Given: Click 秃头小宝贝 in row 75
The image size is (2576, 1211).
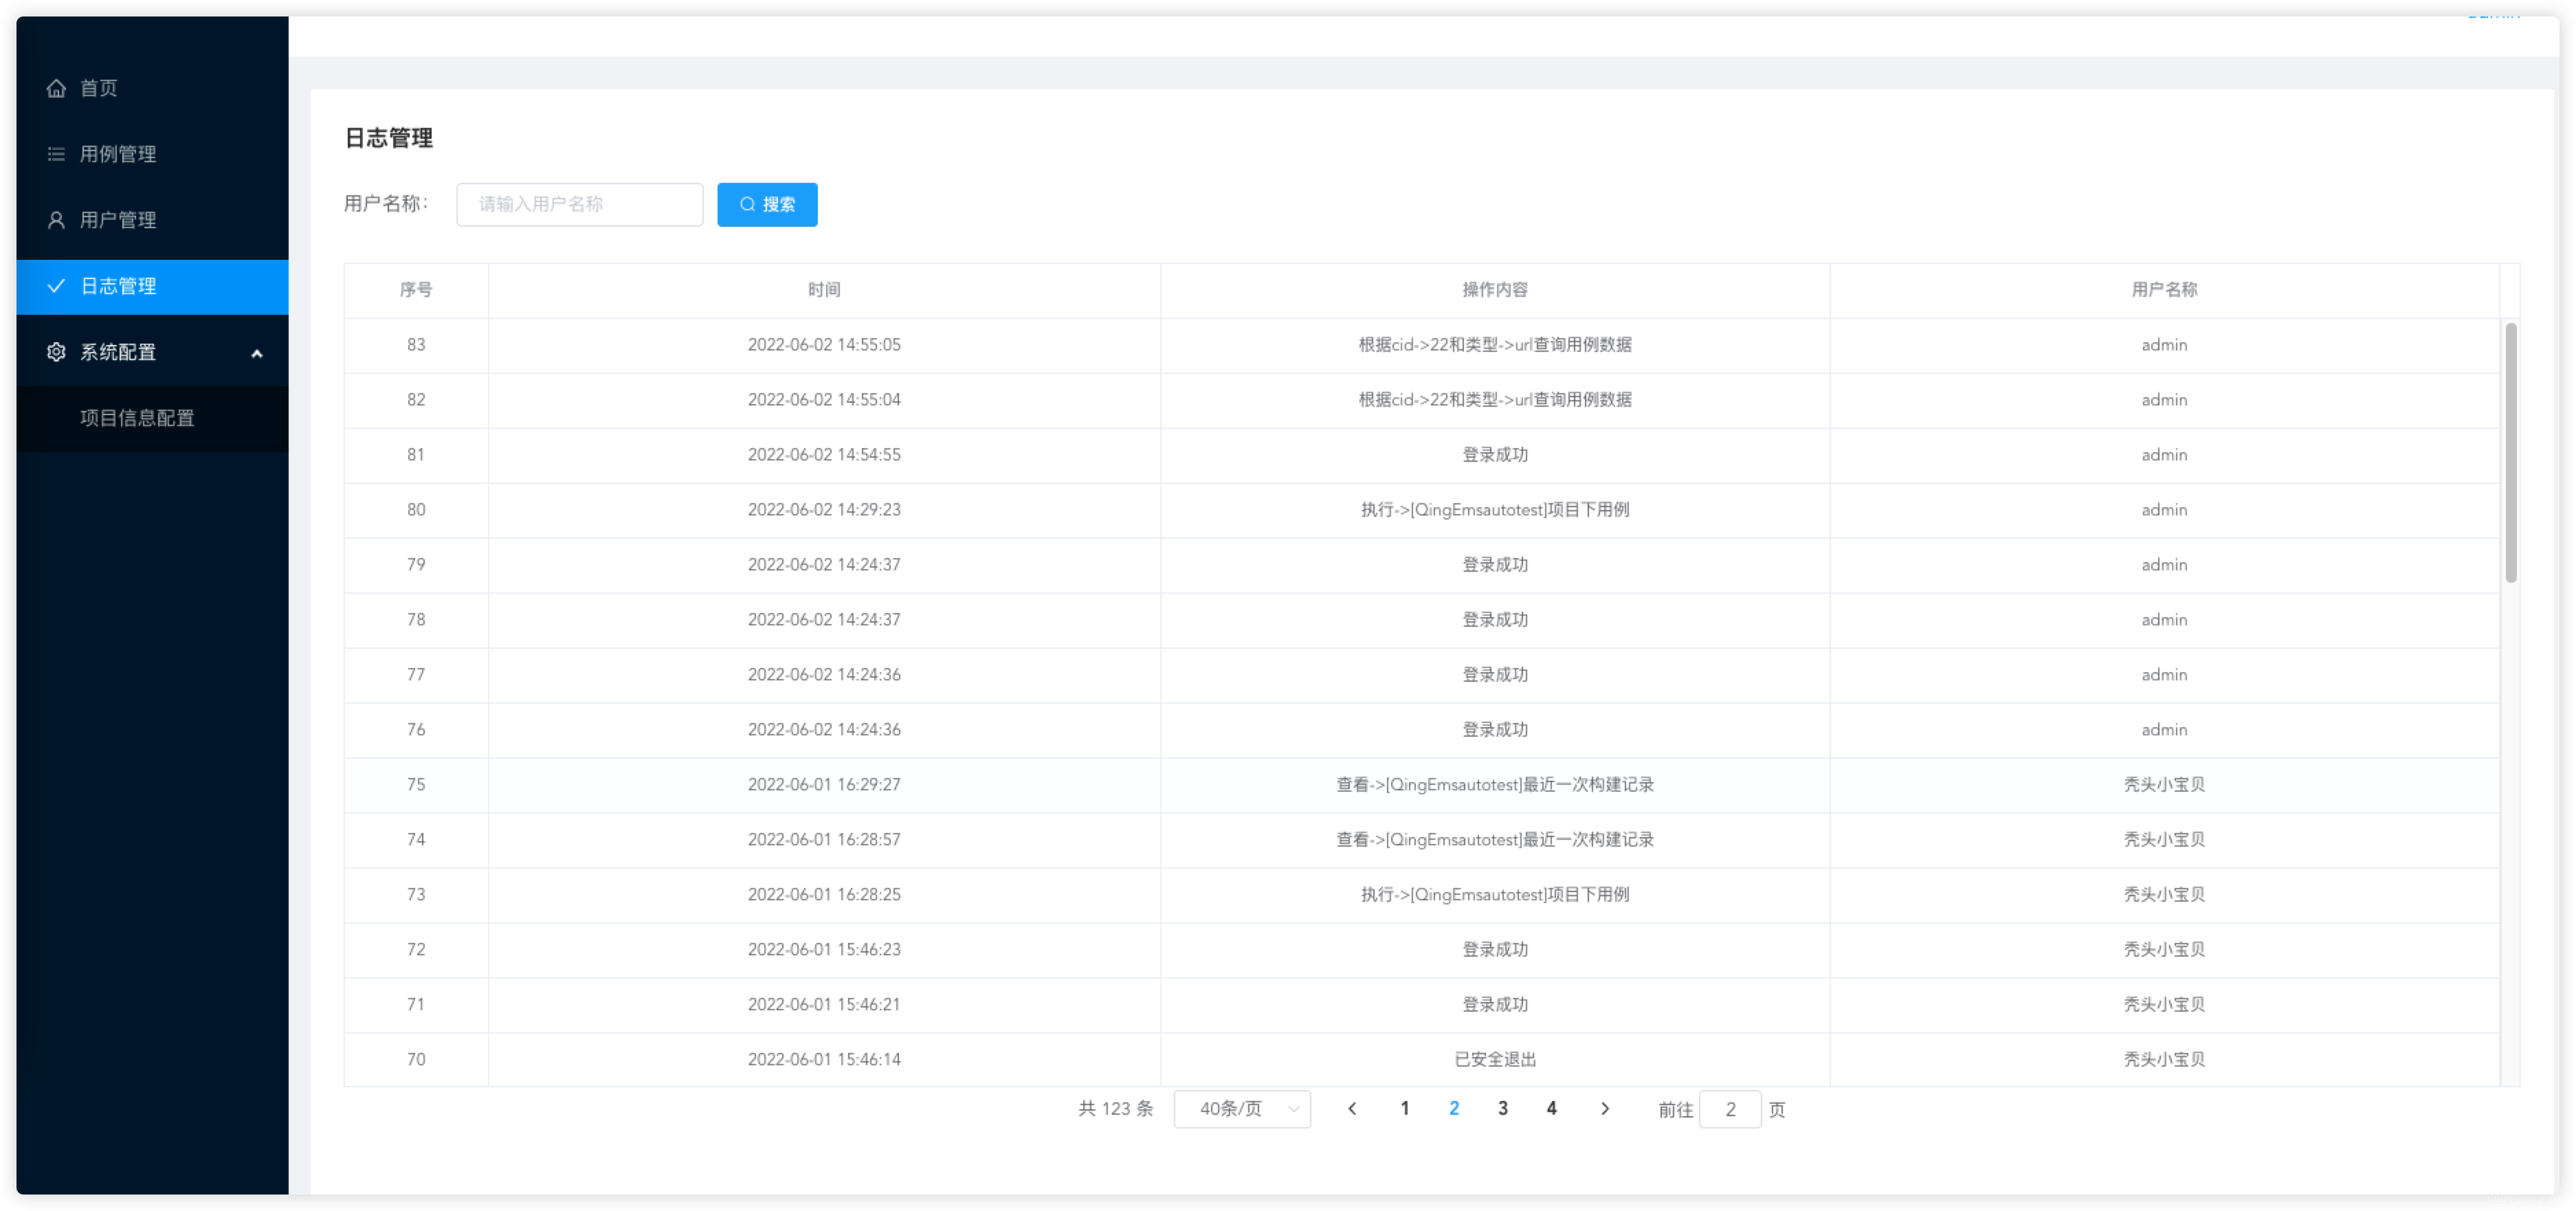Looking at the screenshot, I should 2164,785.
